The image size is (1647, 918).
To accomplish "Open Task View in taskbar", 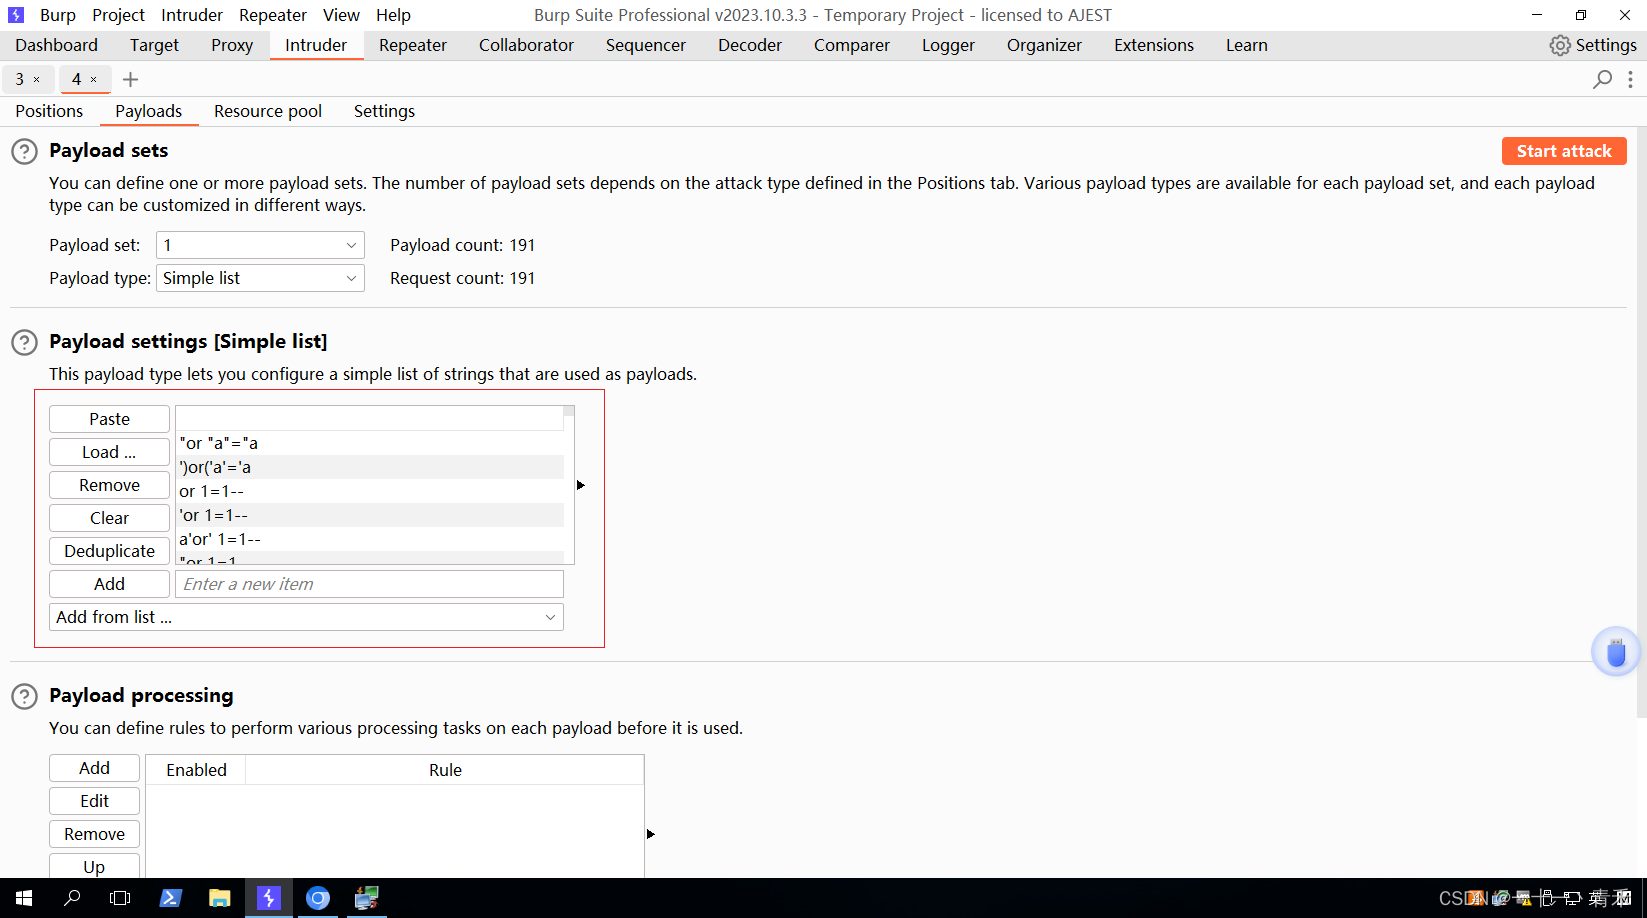I will pos(120,898).
